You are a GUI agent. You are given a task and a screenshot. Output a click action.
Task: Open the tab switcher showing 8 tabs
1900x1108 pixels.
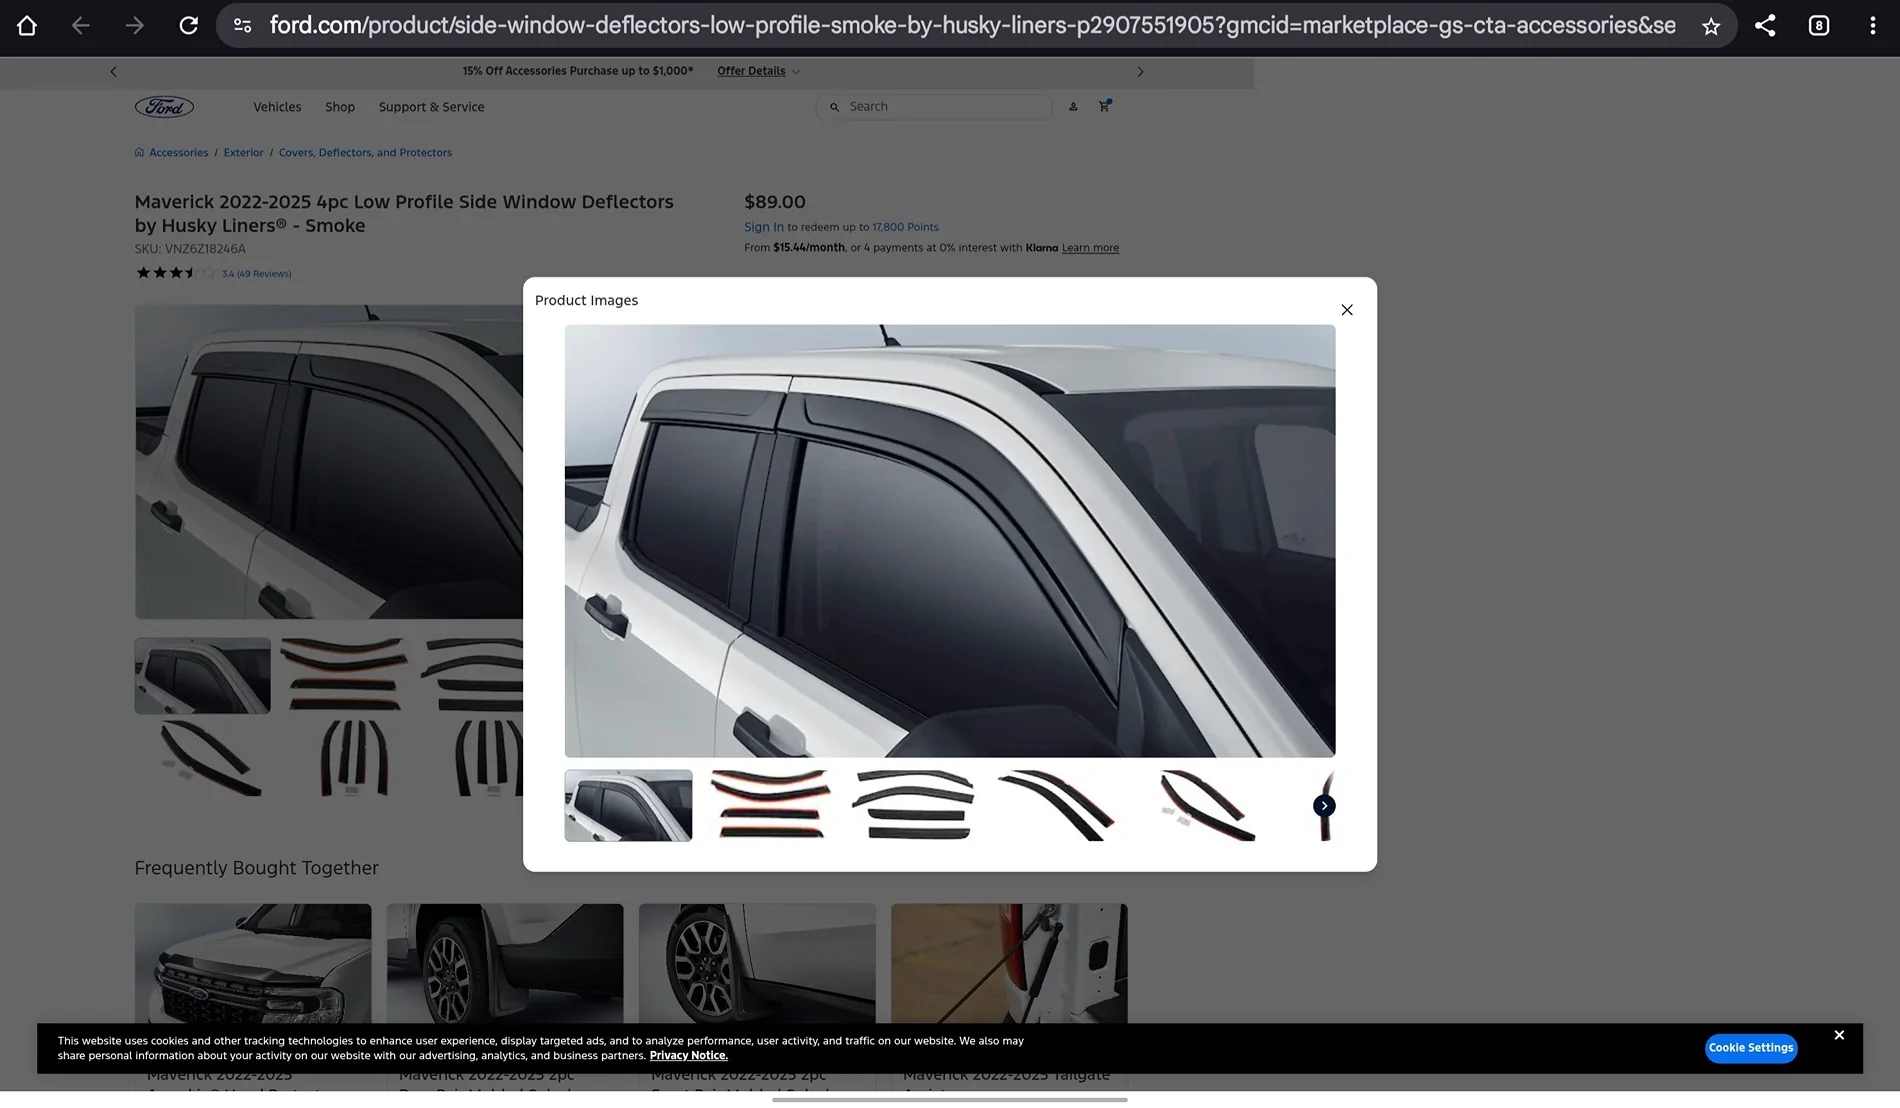point(1819,26)
